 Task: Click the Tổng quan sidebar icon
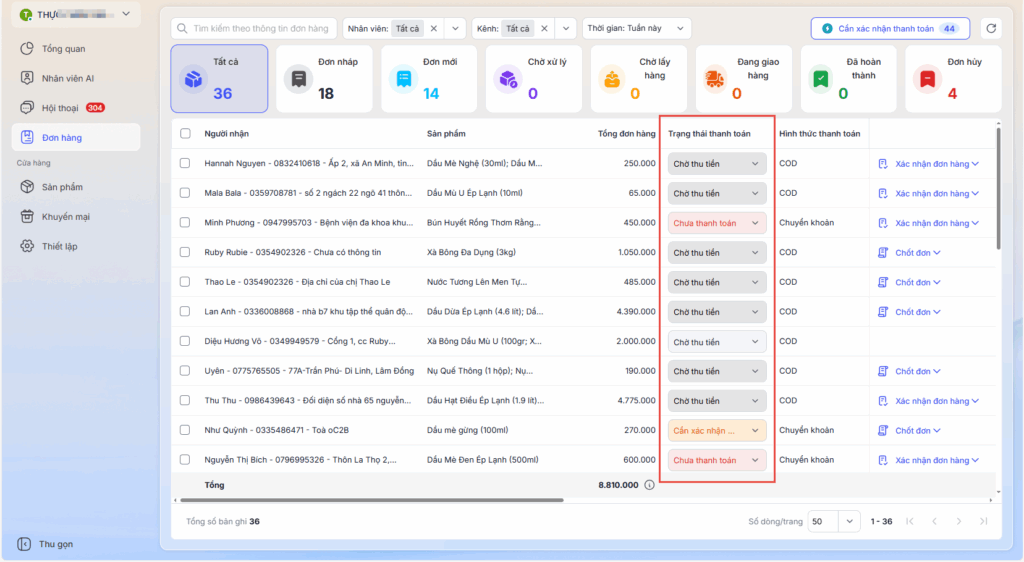coord(27,48)
